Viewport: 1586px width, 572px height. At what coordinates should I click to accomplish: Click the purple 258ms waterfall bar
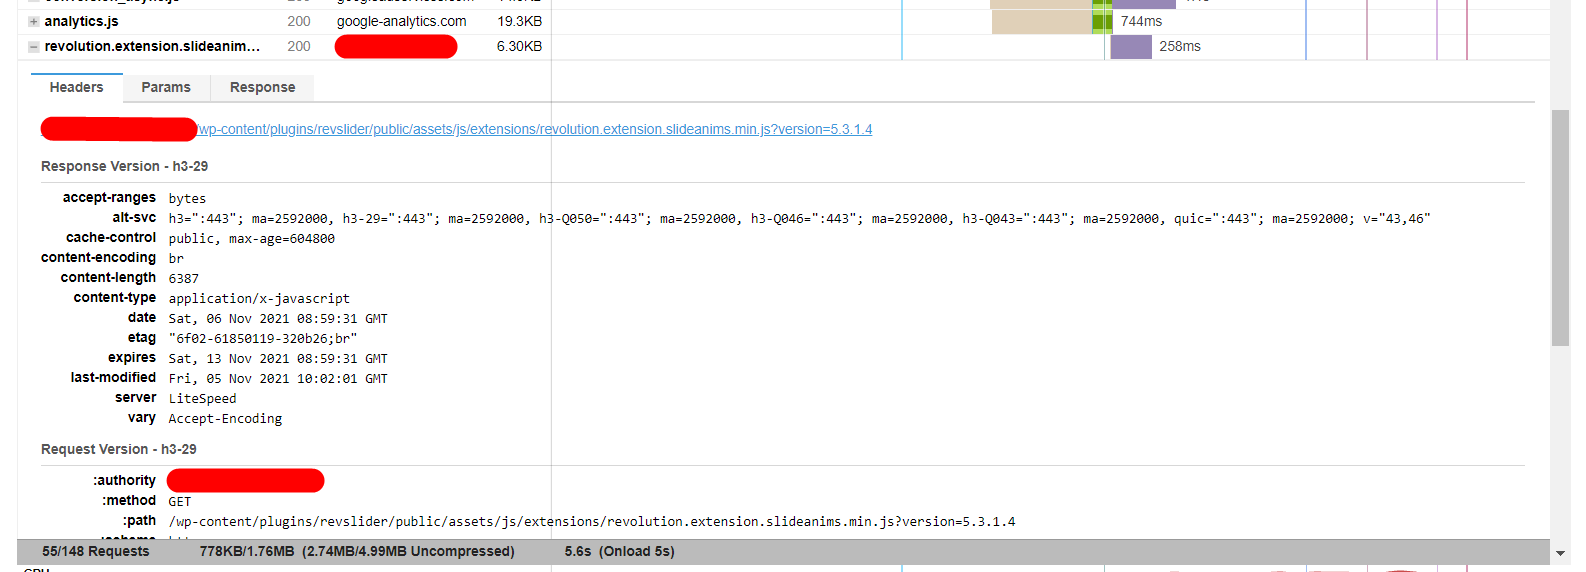click(x=1131, y=46)
